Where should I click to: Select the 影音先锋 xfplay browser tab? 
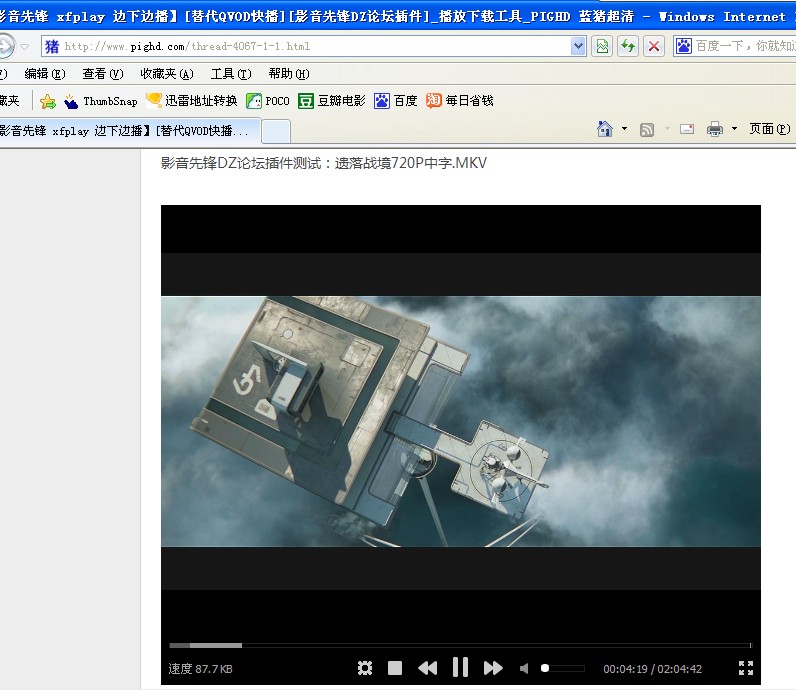tap(130, 131)
